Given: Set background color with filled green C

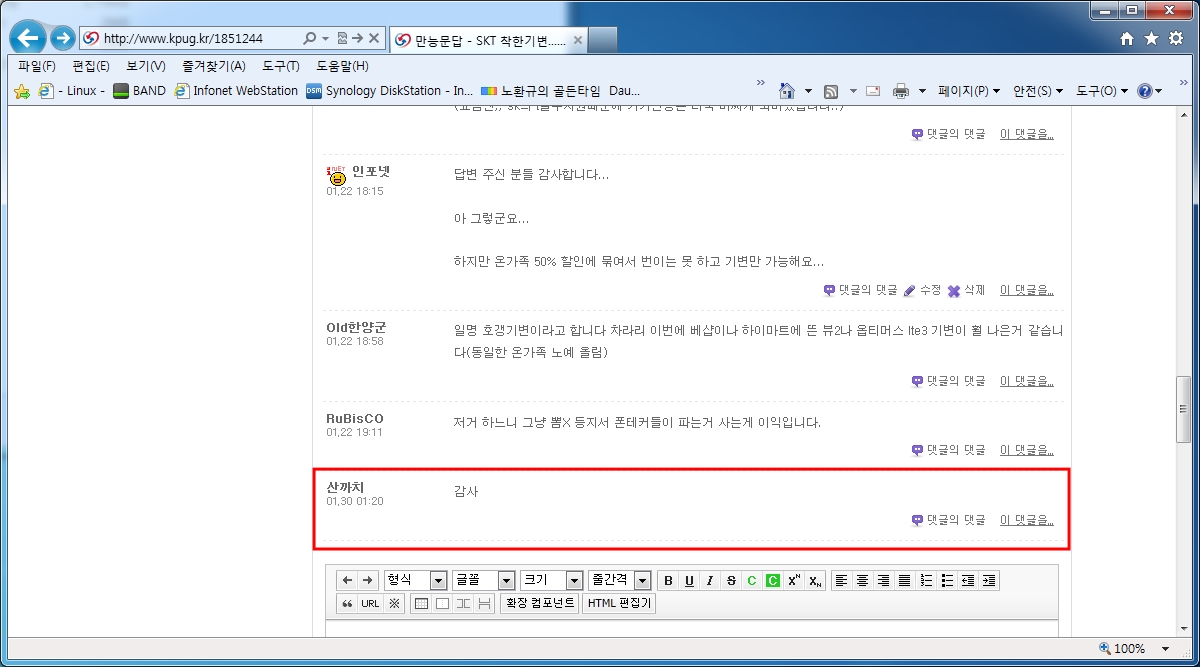Looking at the screenshot, I should coord(773,581).
